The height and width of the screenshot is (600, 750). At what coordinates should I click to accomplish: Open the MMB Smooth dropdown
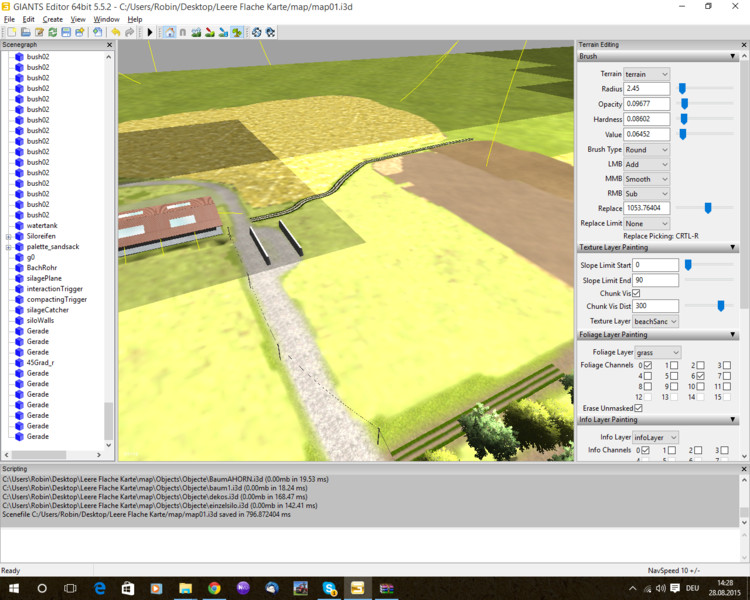coord(646,179)
